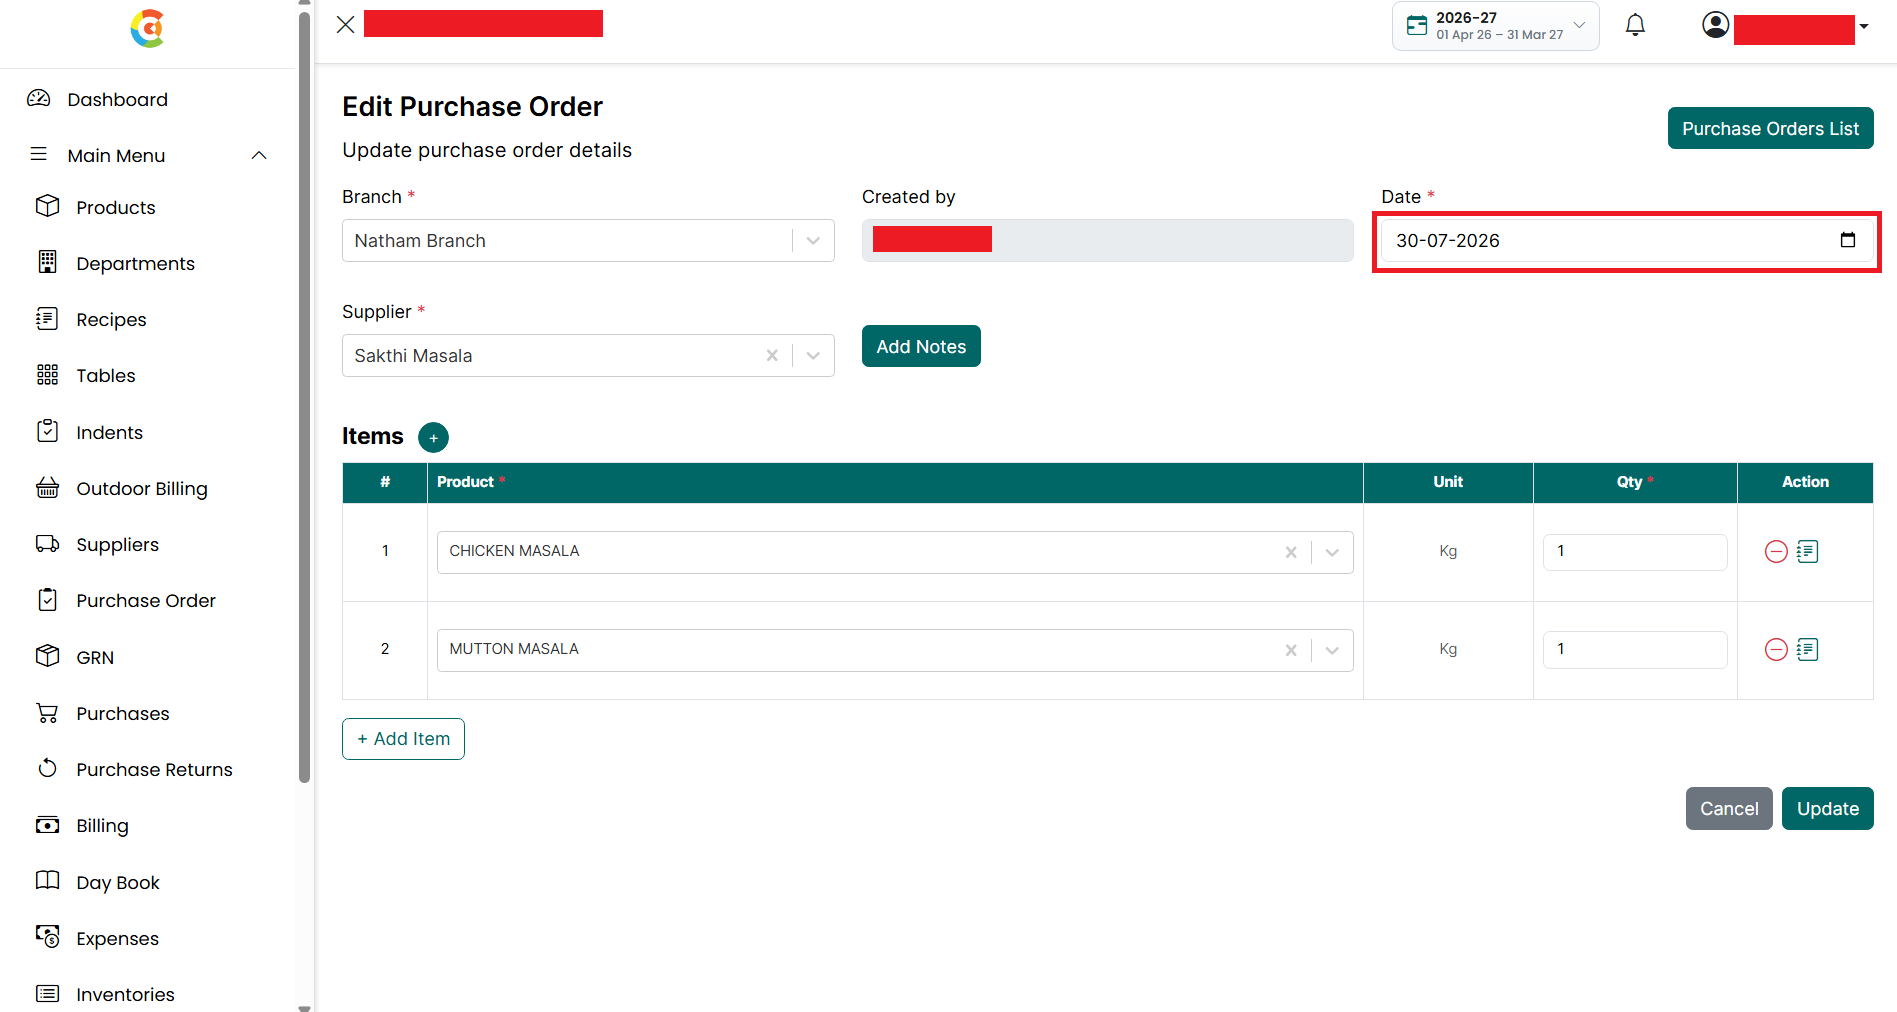Close the sidebar using the X icon

coord(345,25)
